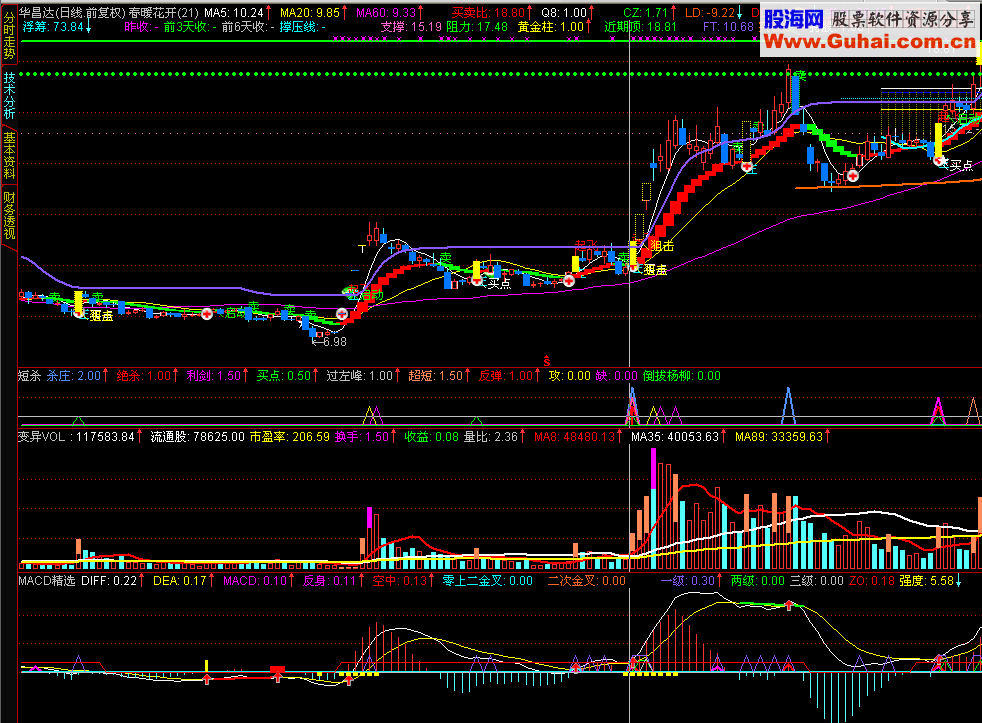
Task: Select the 短杀 indicator name
Action: click(29, 376)
